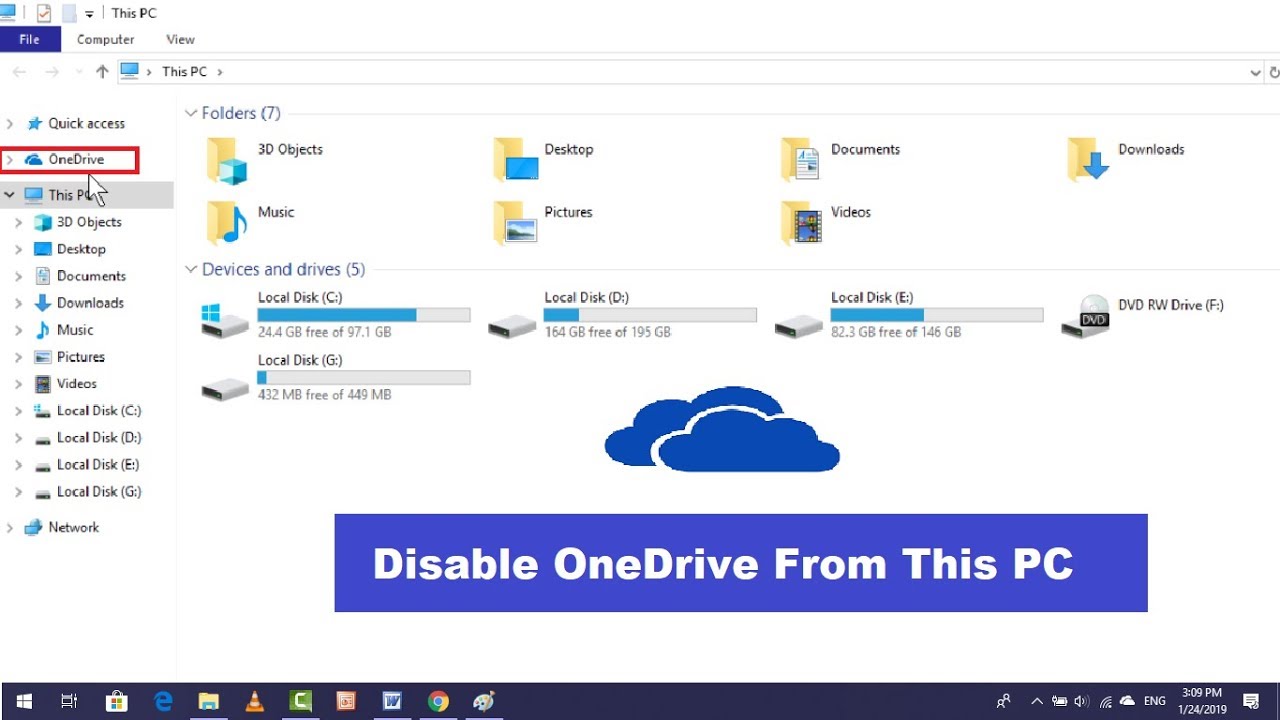Click the Local Disk (C:) usage bar
Viewport: 1280px width, 720px height.
364,315
